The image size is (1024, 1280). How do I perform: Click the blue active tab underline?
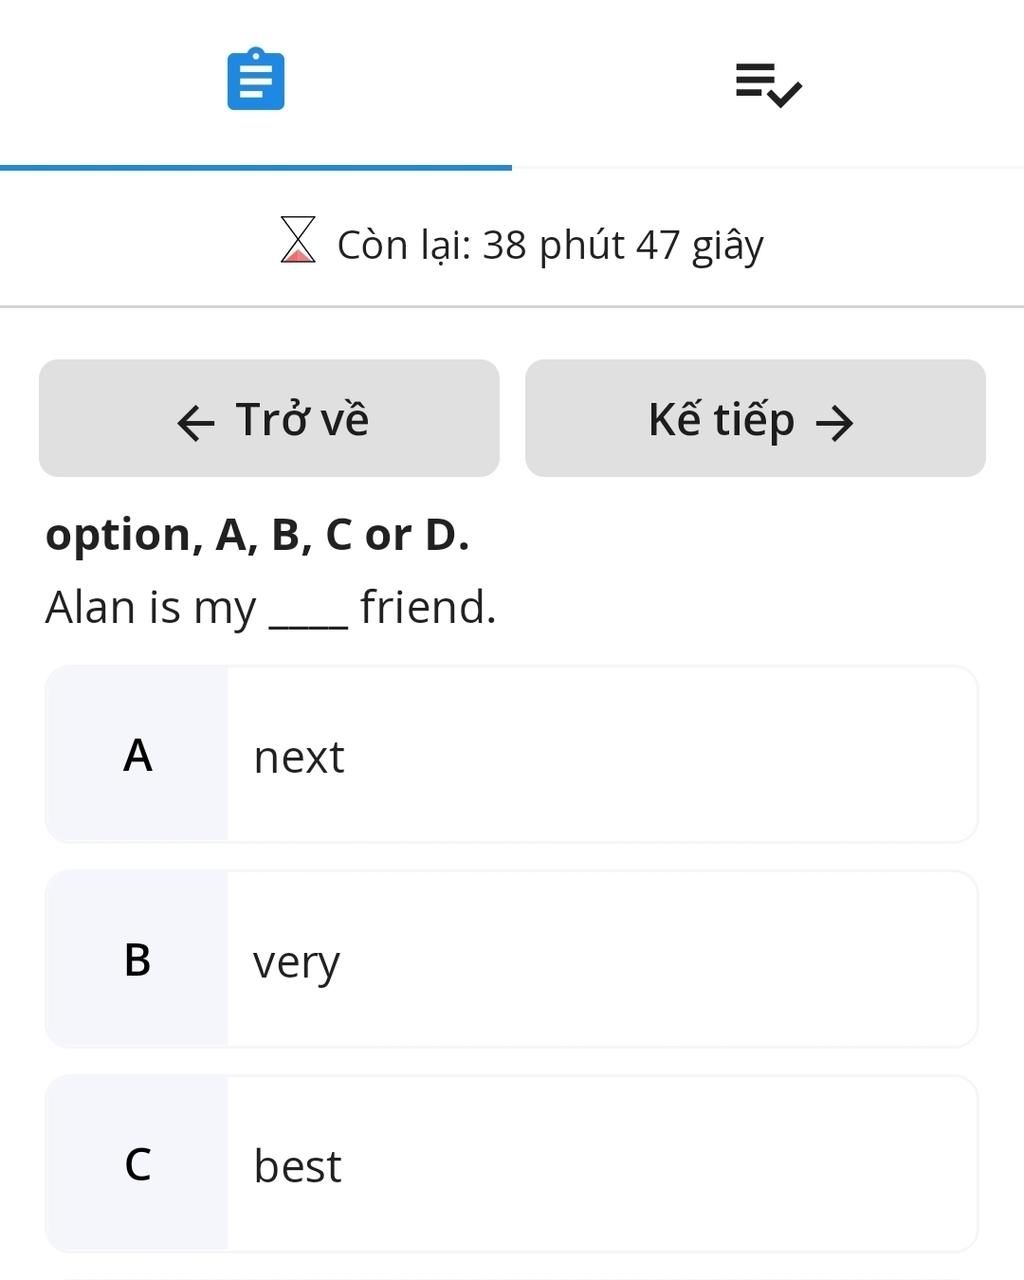[x=256, y=167]
